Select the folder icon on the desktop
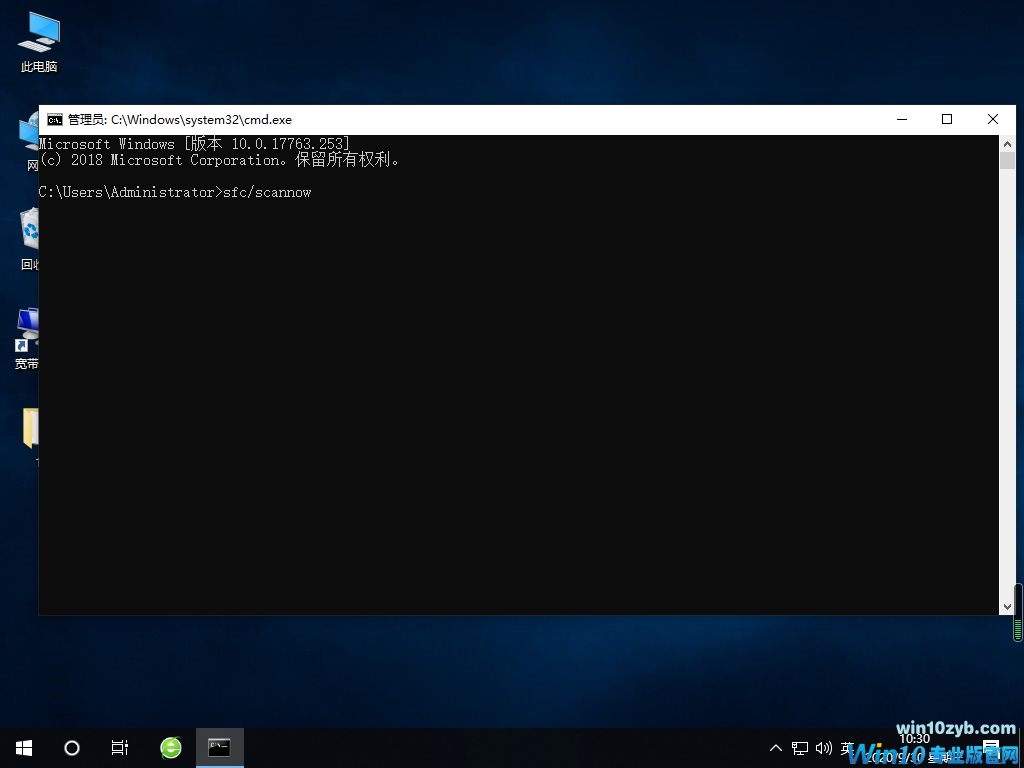Screen dimensions: 1024x768 [30, 428]
